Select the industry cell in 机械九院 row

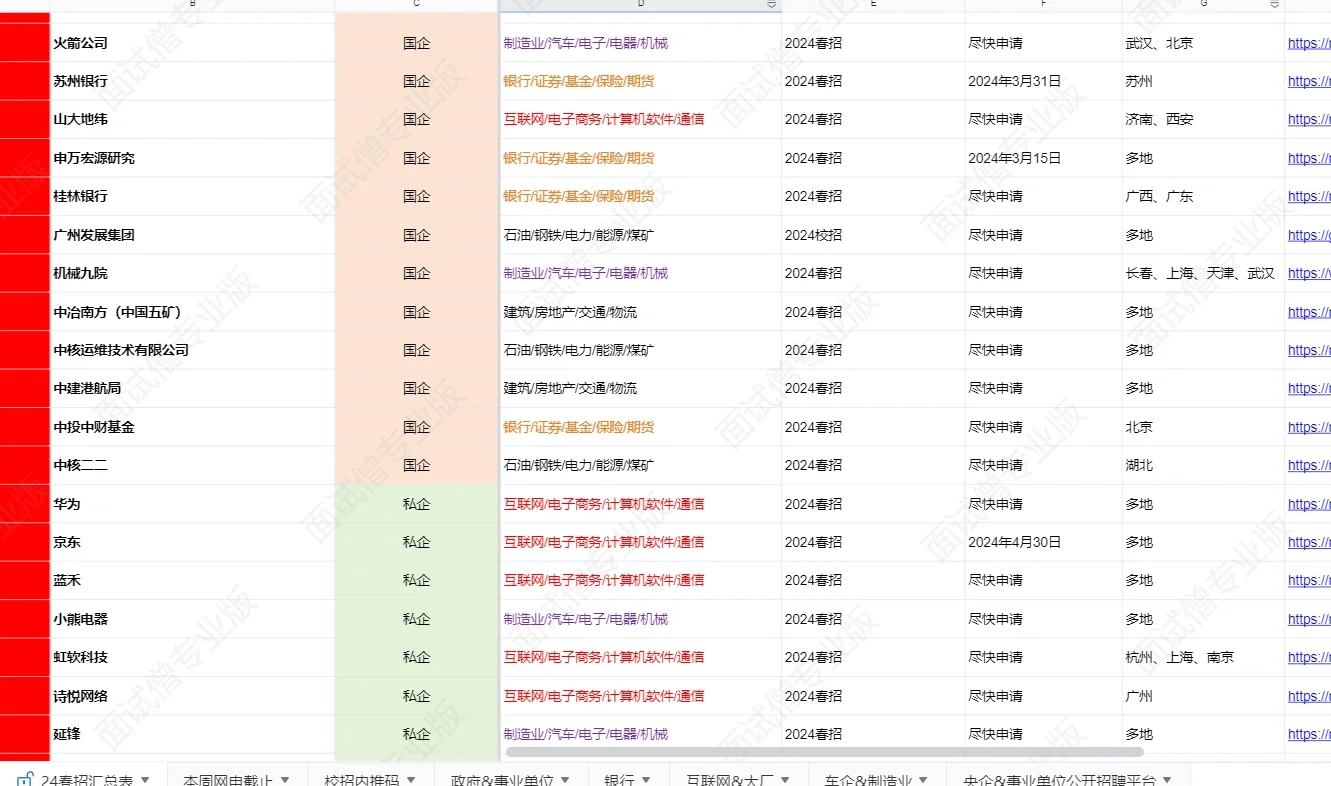point(640,273)
